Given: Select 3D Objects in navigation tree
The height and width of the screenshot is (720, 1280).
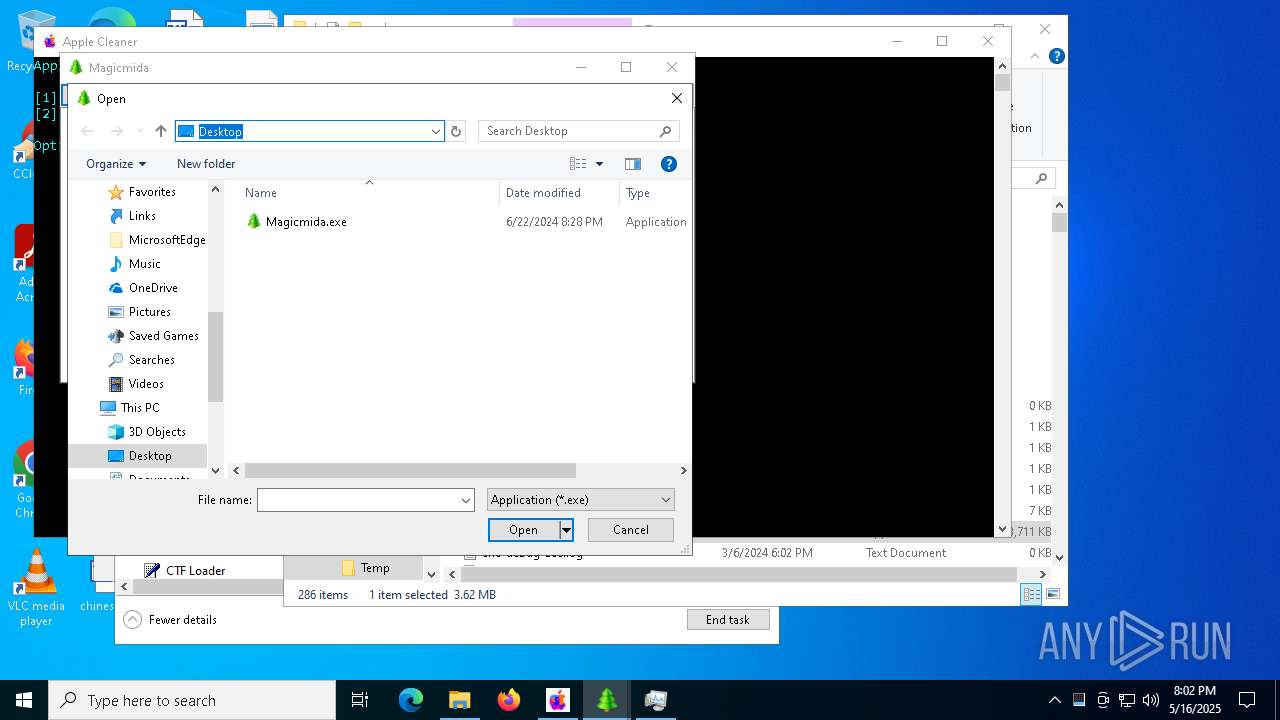Looking at the screenshot, I should pos(157,432).
